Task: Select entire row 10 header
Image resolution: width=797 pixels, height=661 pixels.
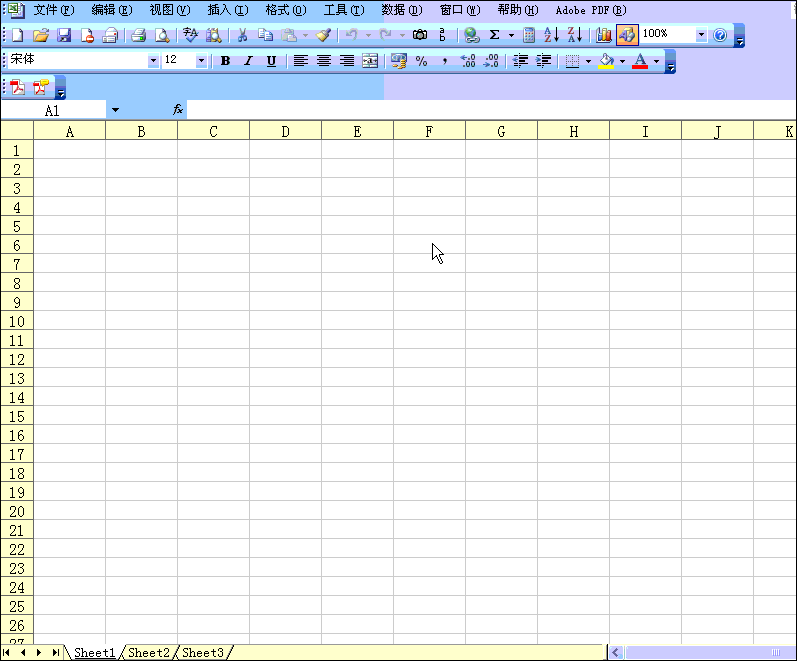Action: pyautogui.click(x=17, y=321)
